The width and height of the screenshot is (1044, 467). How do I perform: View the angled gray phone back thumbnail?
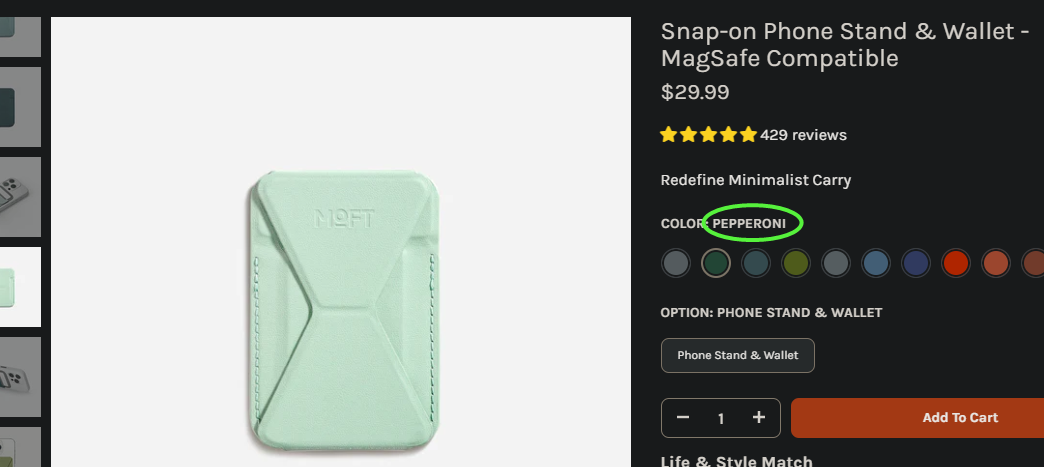[x=20, y=197]
